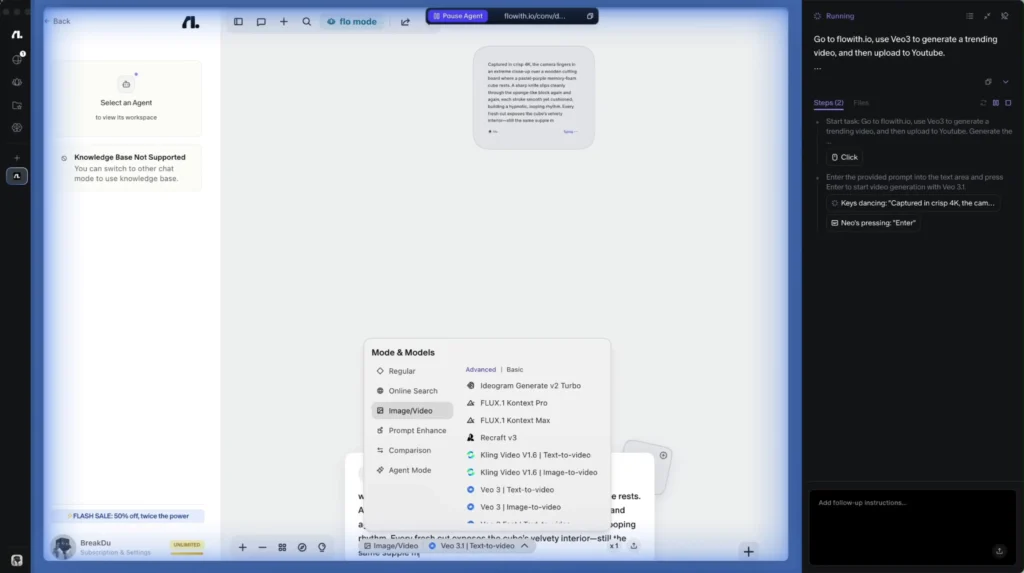Click the circular target icon on tilted card

click(x=663, y=455)
